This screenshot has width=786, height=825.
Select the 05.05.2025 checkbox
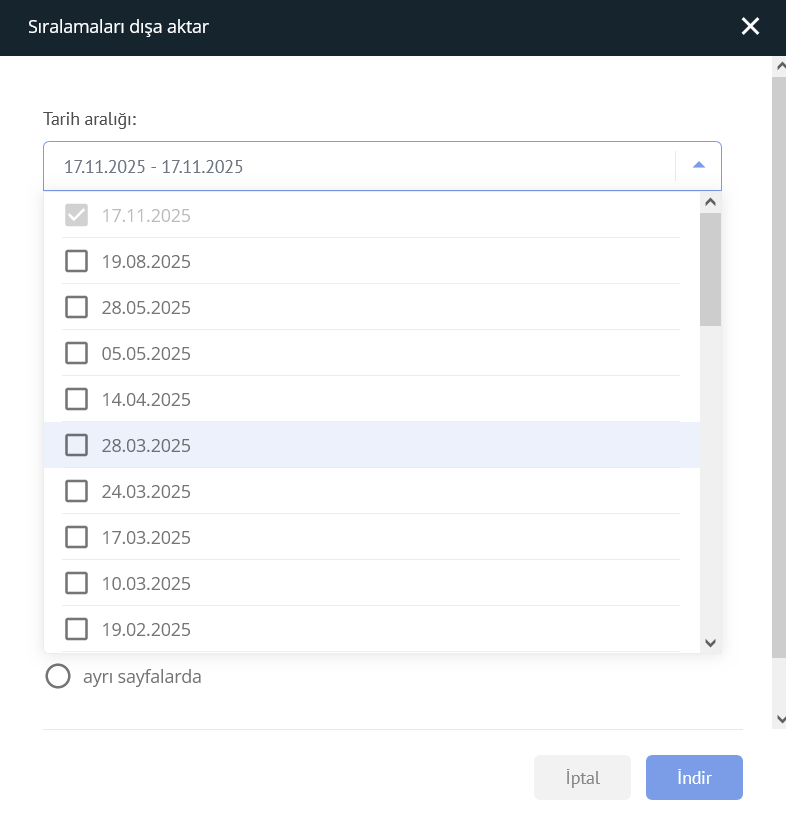point(76,354)
